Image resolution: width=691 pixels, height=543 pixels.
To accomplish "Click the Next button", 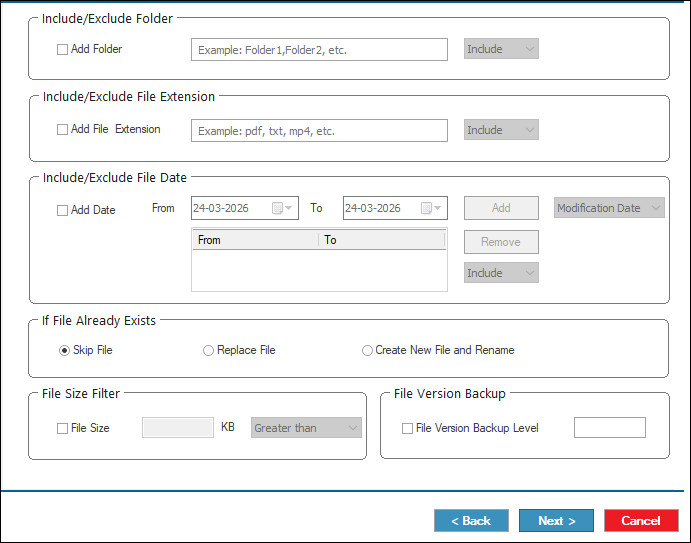I will (556, 521).
